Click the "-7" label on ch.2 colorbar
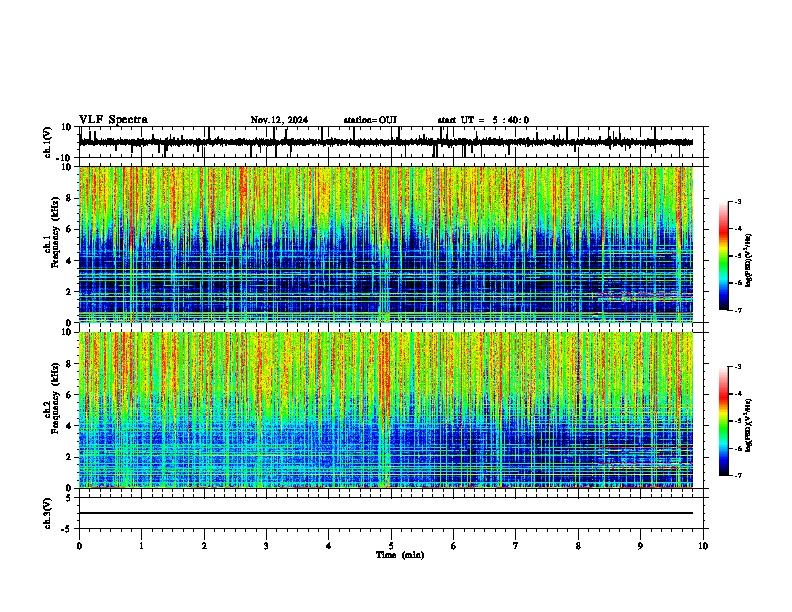 [738, 475]
